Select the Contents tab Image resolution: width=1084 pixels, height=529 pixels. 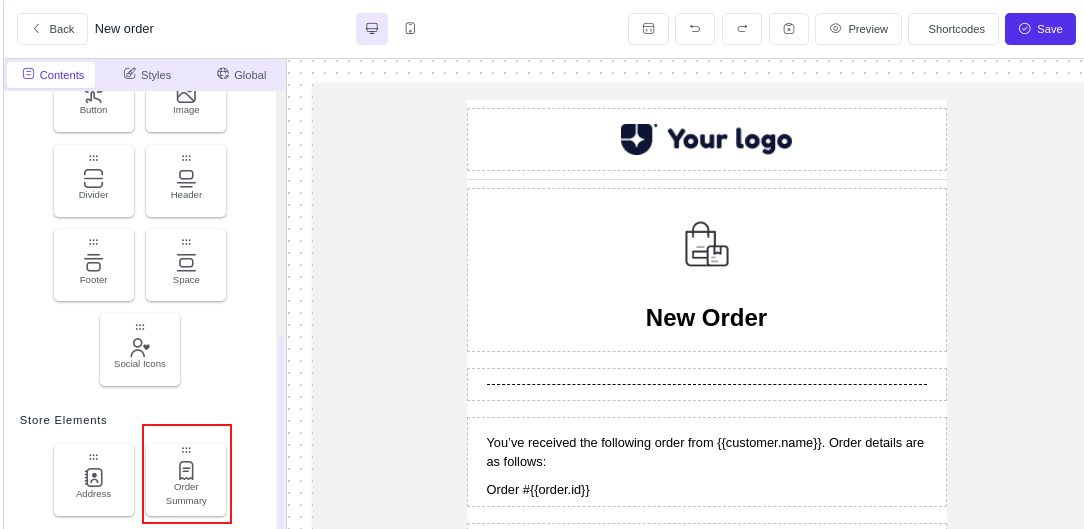pos(53,75)
